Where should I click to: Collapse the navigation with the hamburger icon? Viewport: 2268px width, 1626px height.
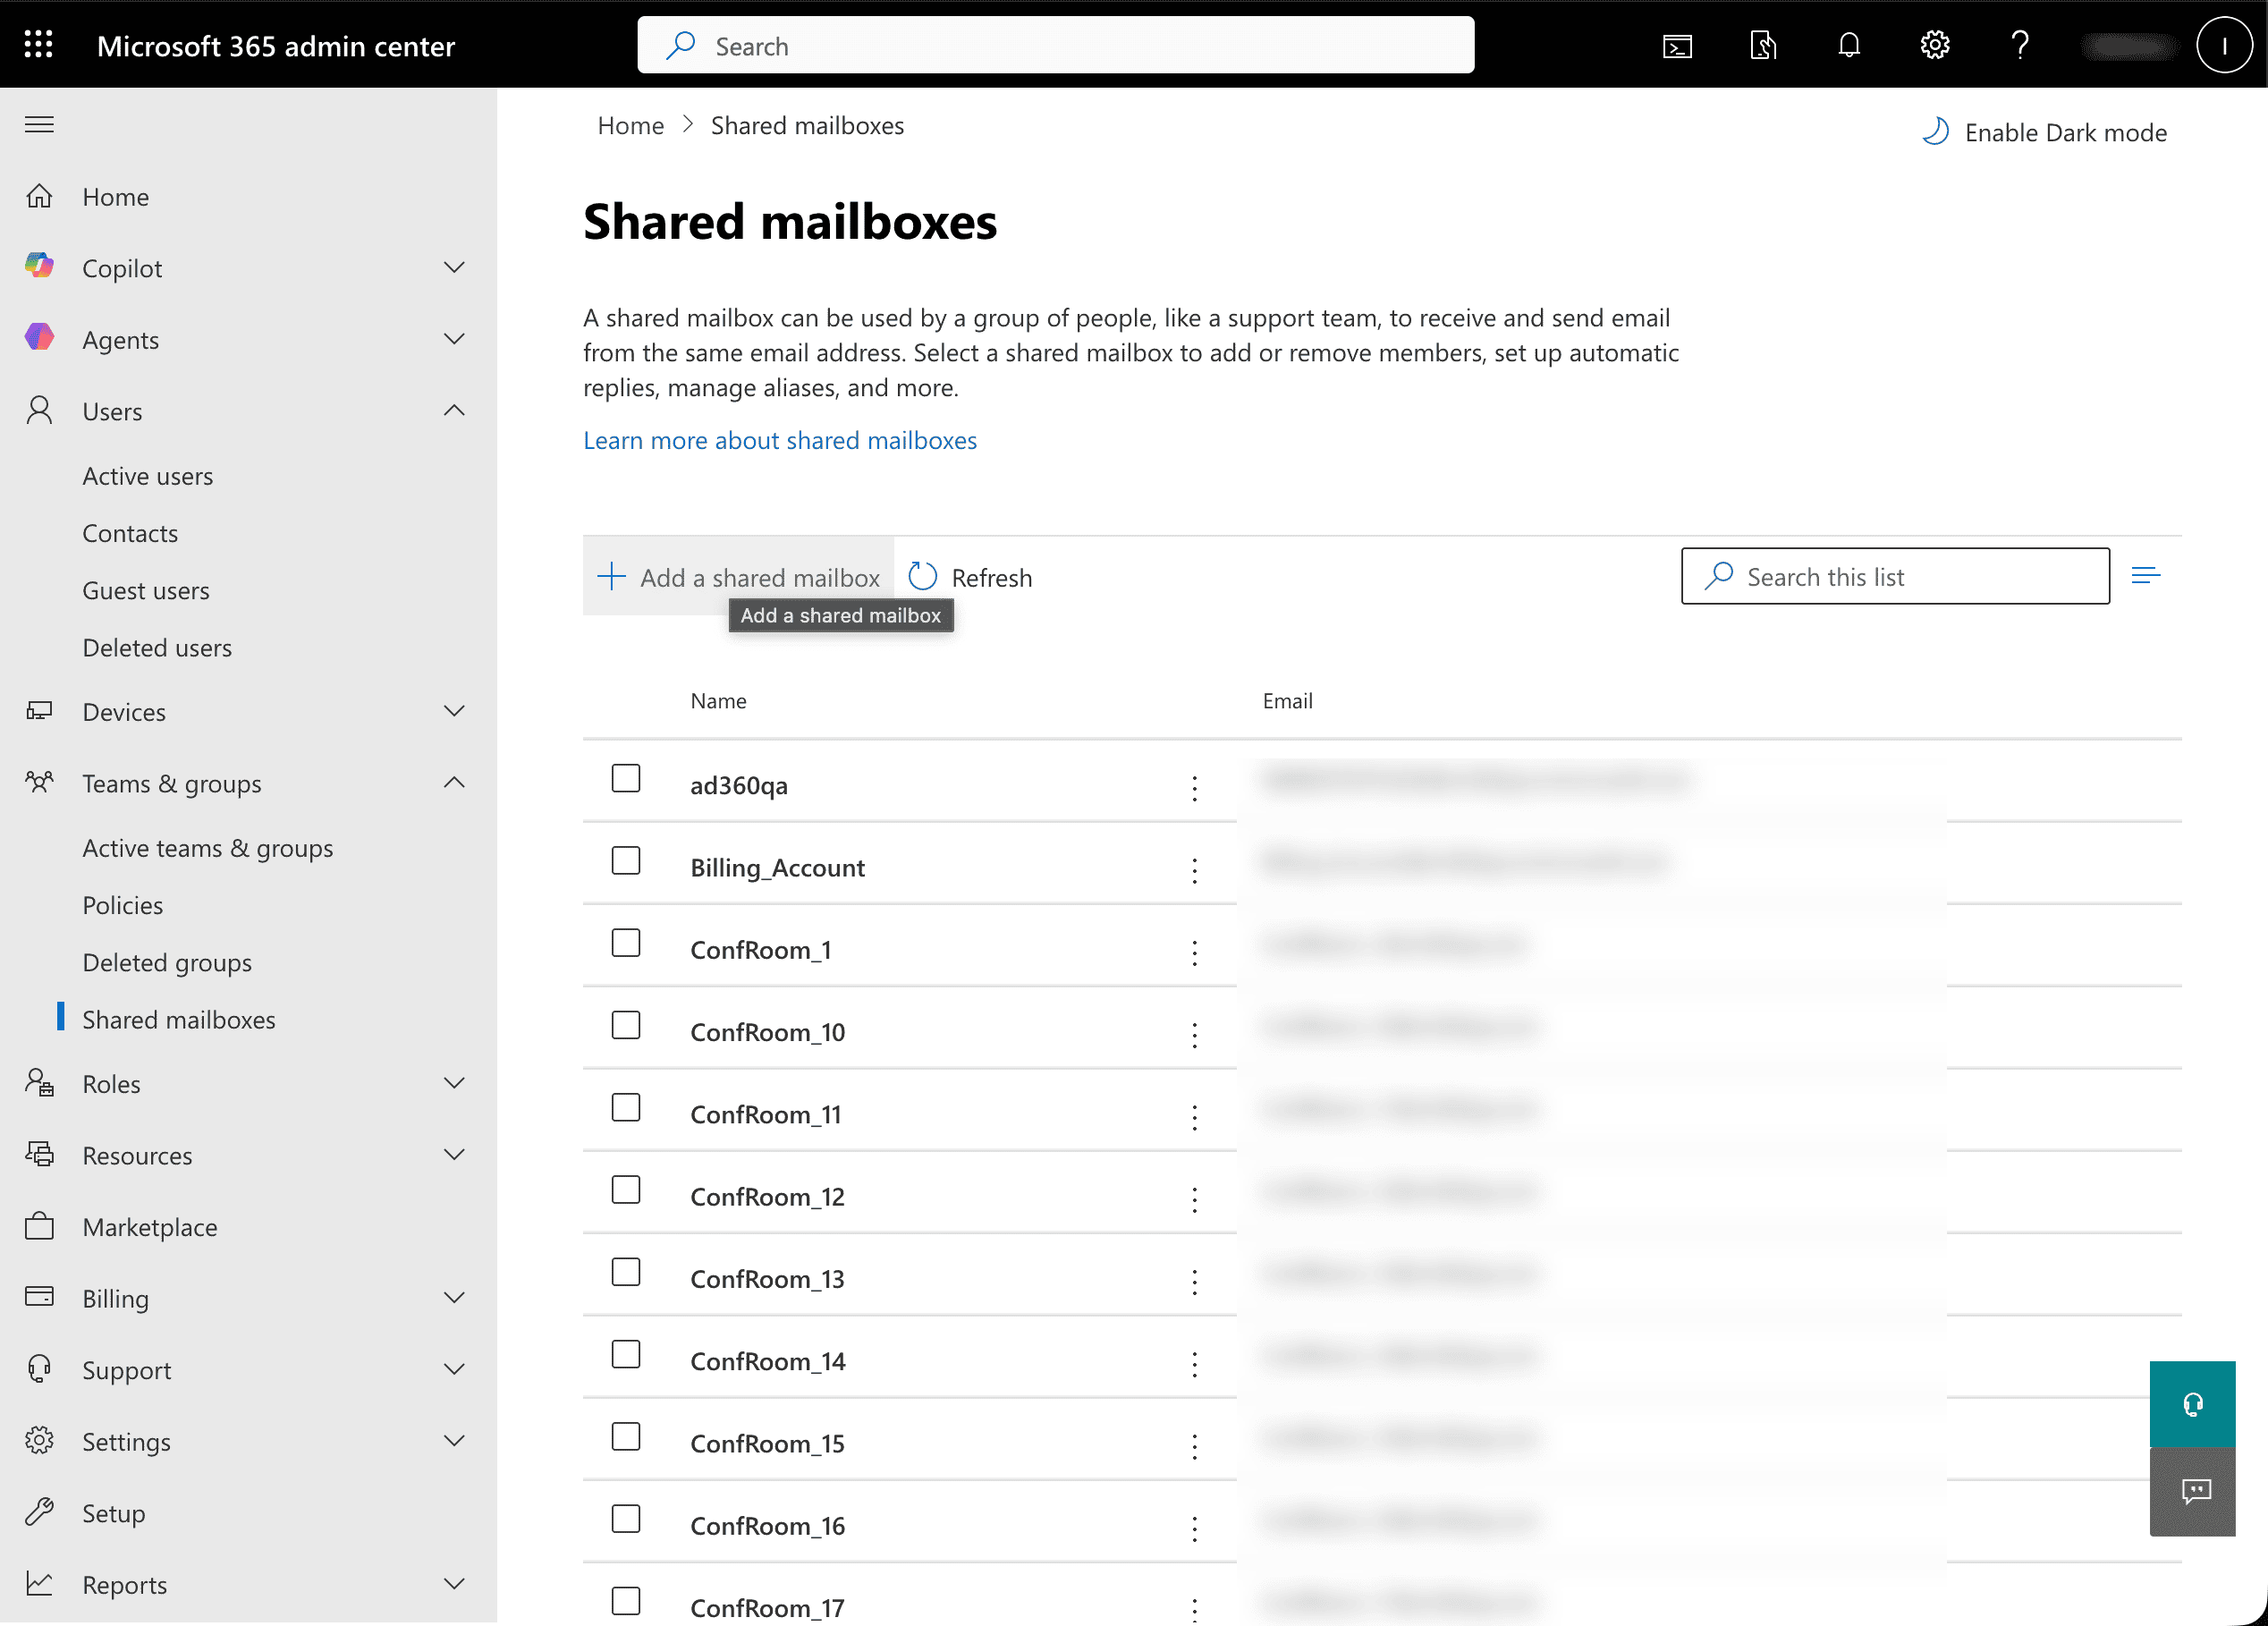[39, 124]
